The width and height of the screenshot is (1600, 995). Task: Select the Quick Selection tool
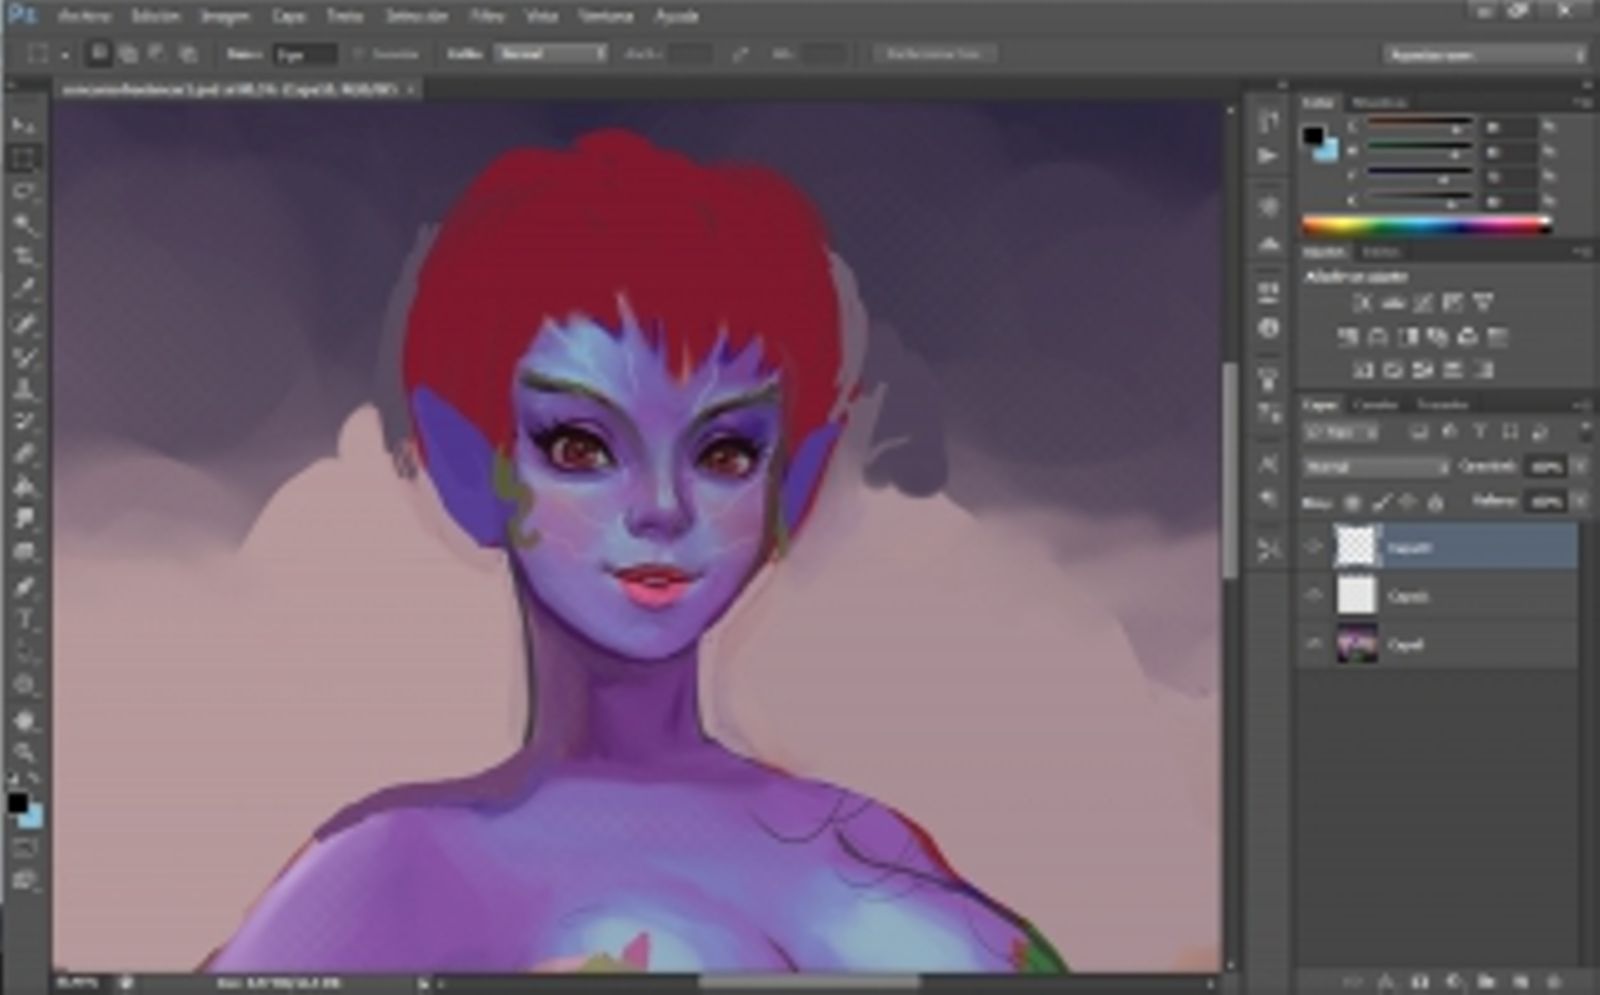24,224
